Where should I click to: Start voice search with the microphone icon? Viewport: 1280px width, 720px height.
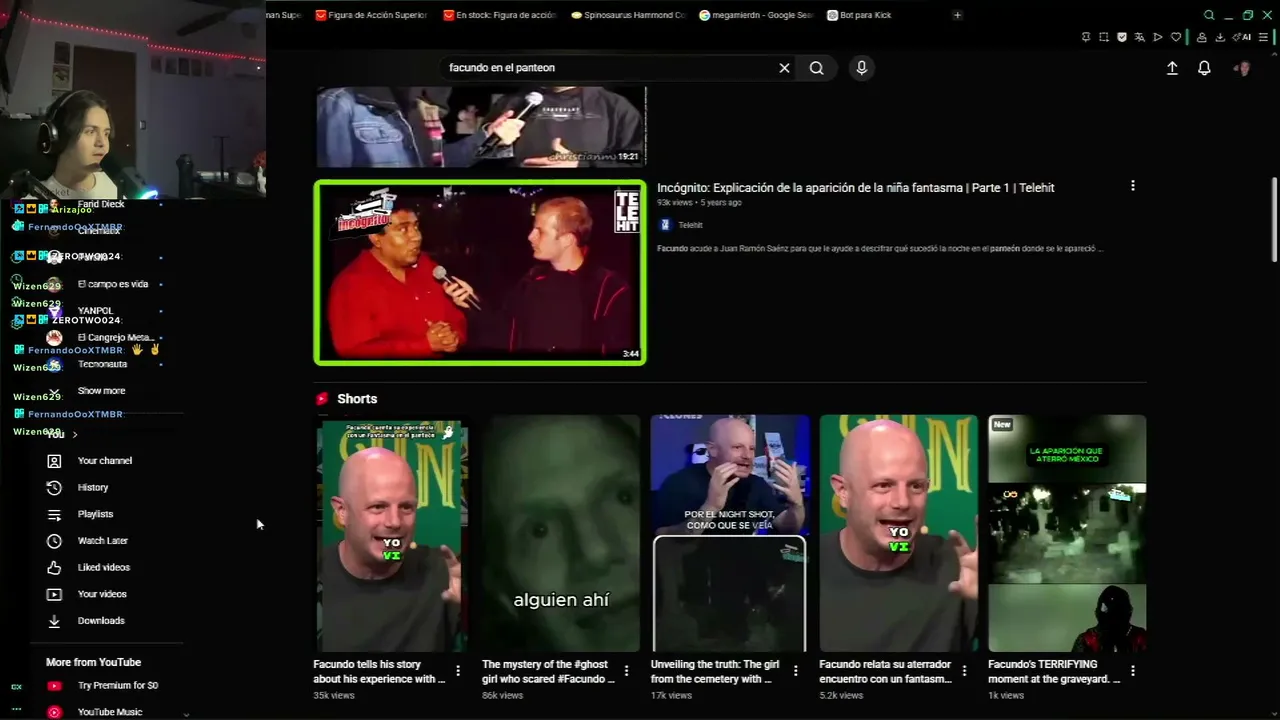point(861,68)
